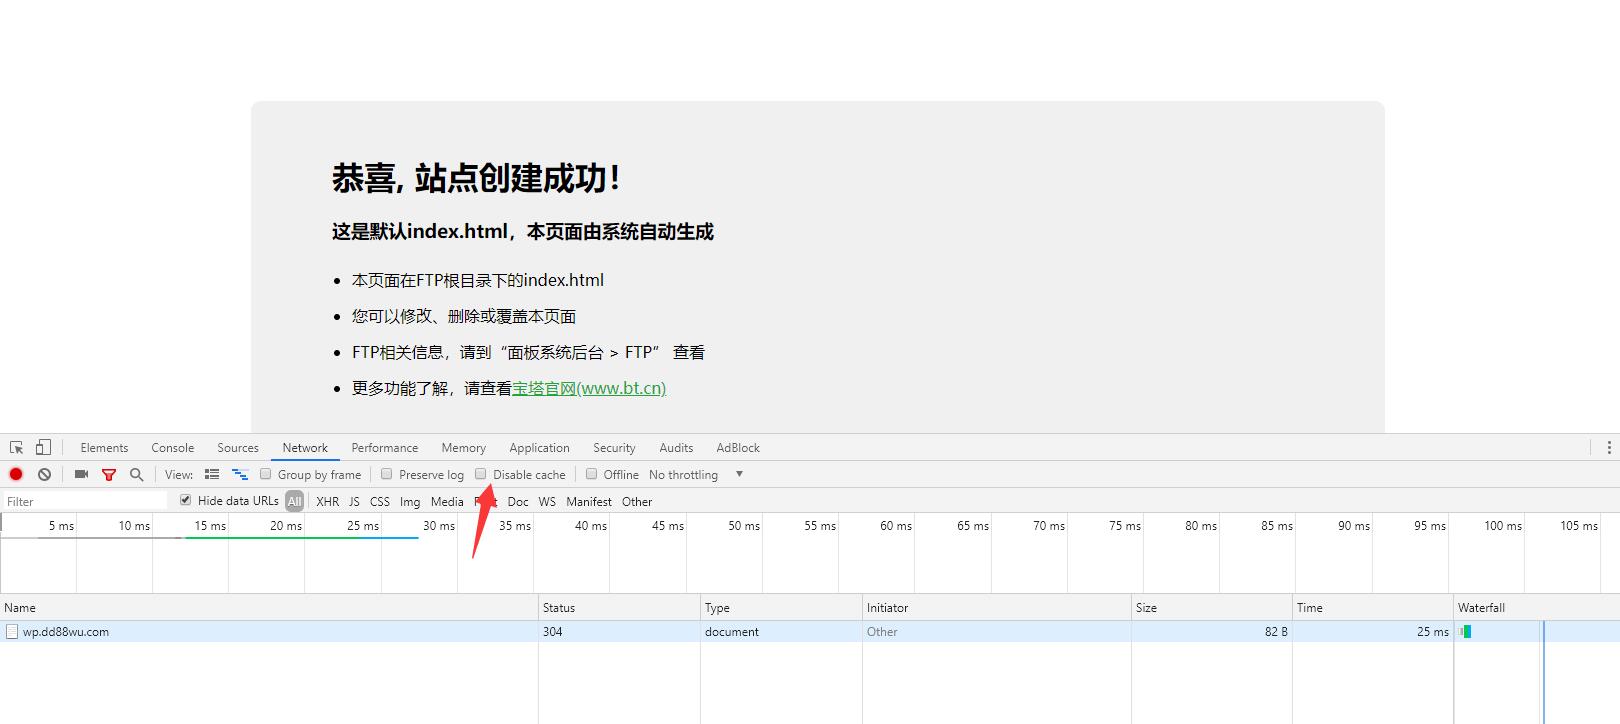Click the 50 ms timeline overview marker

[743, 526]
